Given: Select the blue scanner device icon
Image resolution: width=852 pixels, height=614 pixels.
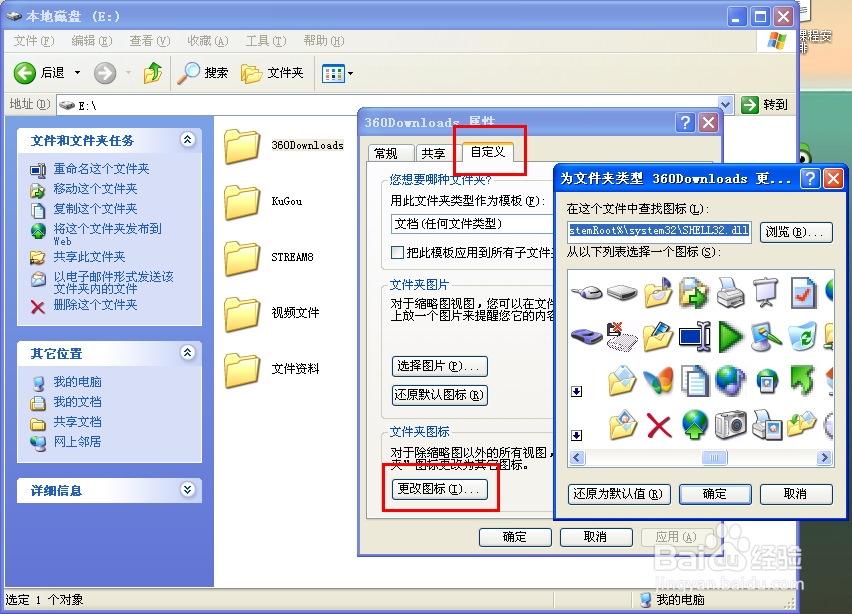Looking at the screenshot, I should coord(586,336).
